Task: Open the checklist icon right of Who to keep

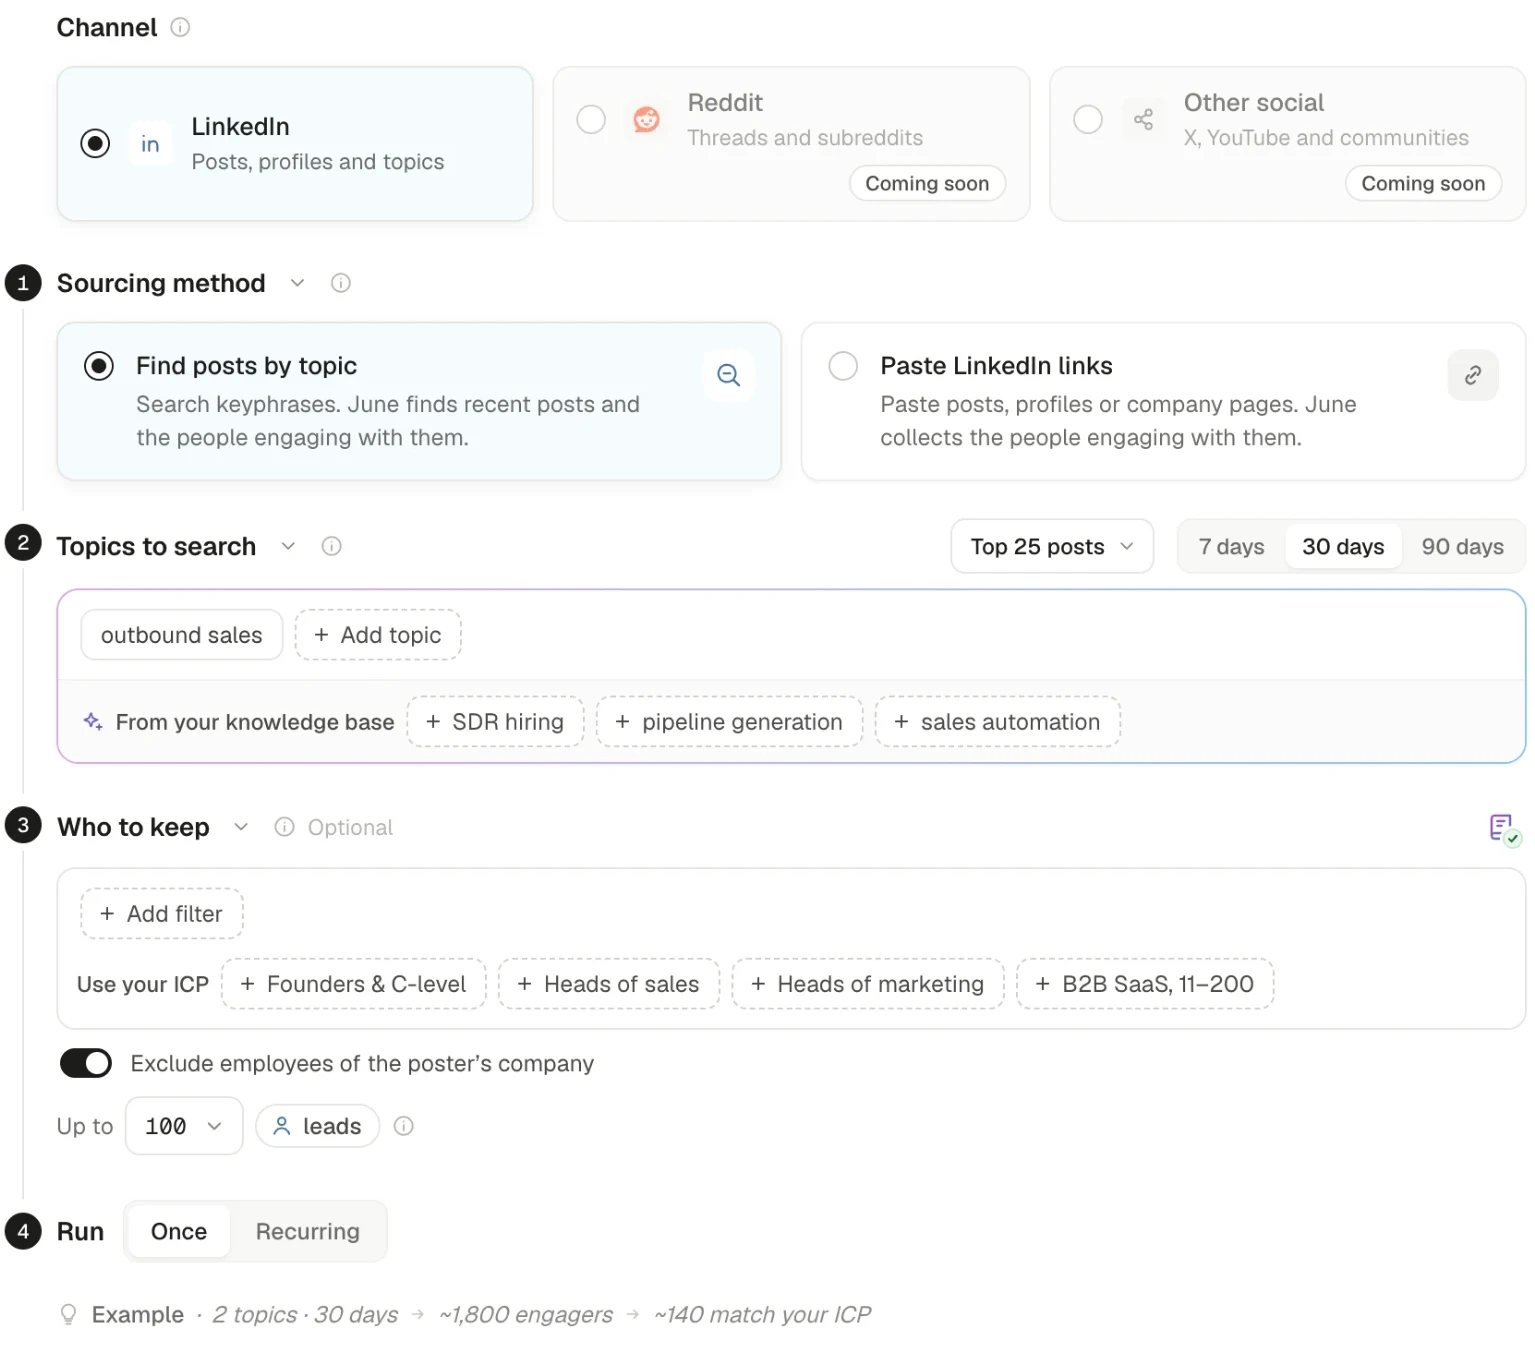Action: tap(1504, 829)
